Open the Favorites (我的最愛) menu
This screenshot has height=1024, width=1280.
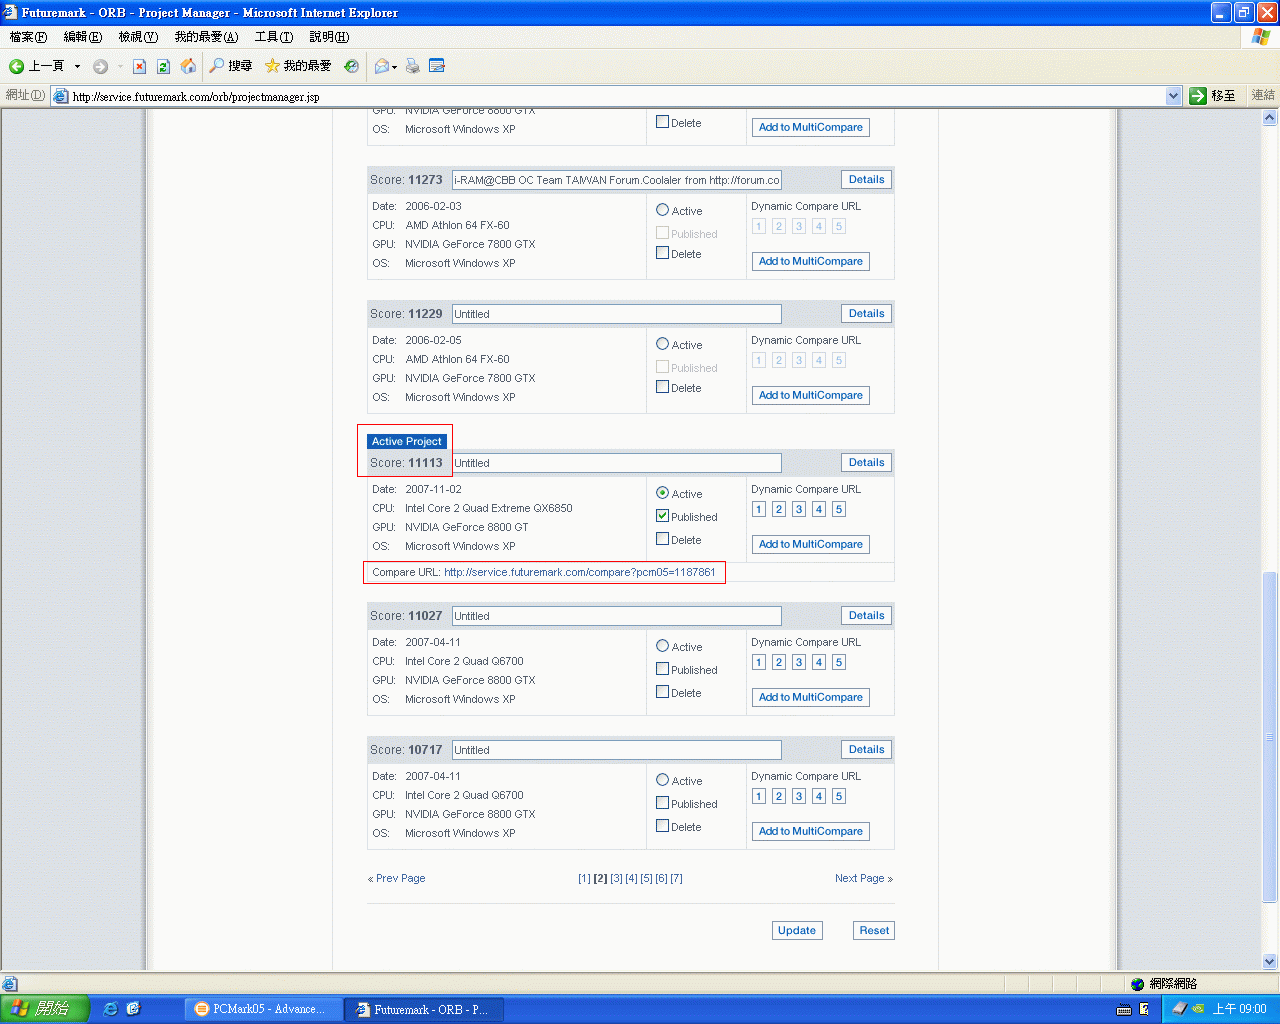coord(206,37)
